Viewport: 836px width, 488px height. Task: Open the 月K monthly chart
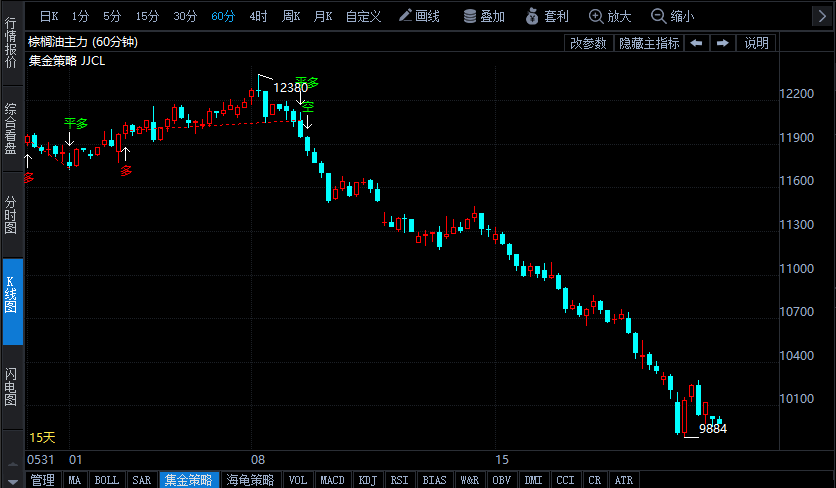(x=323, y=17)
